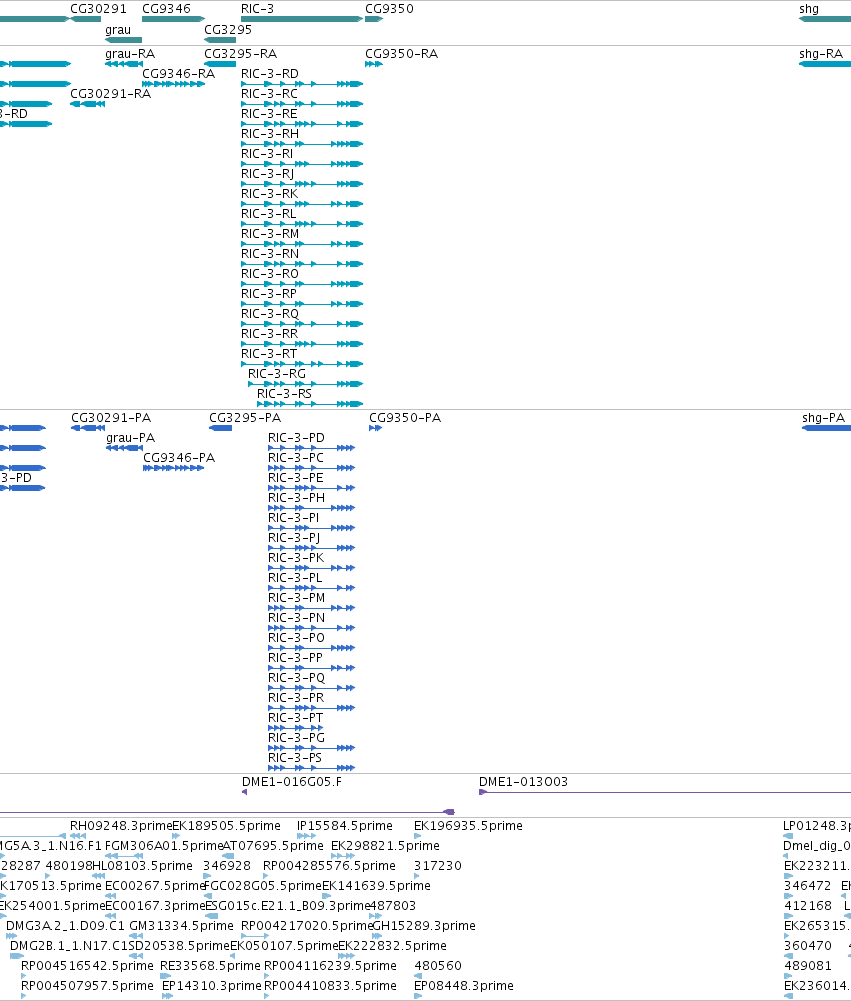Click EST GH15289.3prime
Image resolution: width=851 pixels, height=1001 pixels.
[377, 936]
